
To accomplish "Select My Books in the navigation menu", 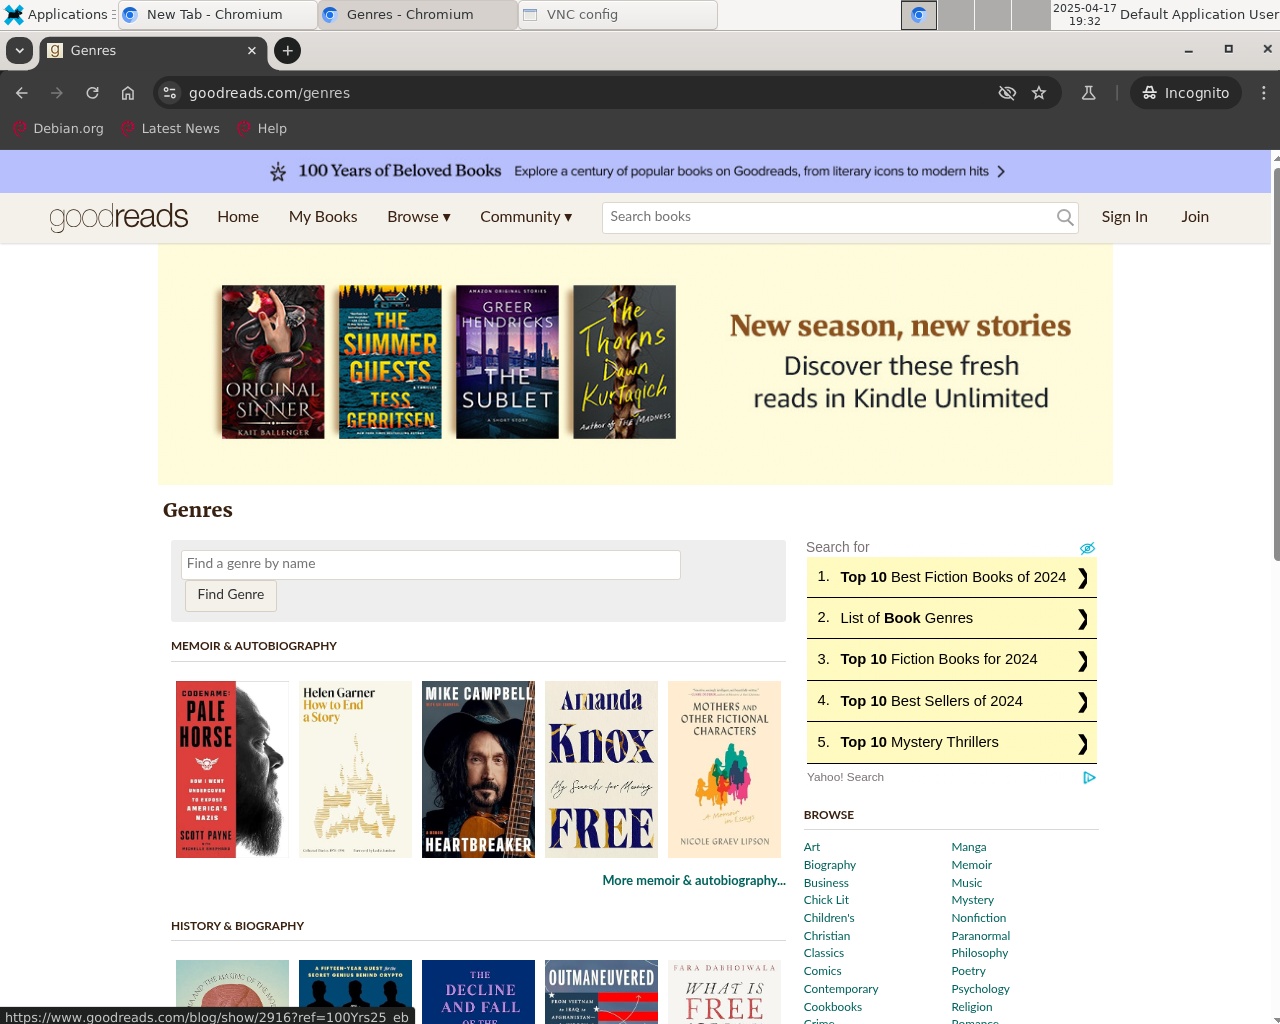I will click(x=322, y=217).
